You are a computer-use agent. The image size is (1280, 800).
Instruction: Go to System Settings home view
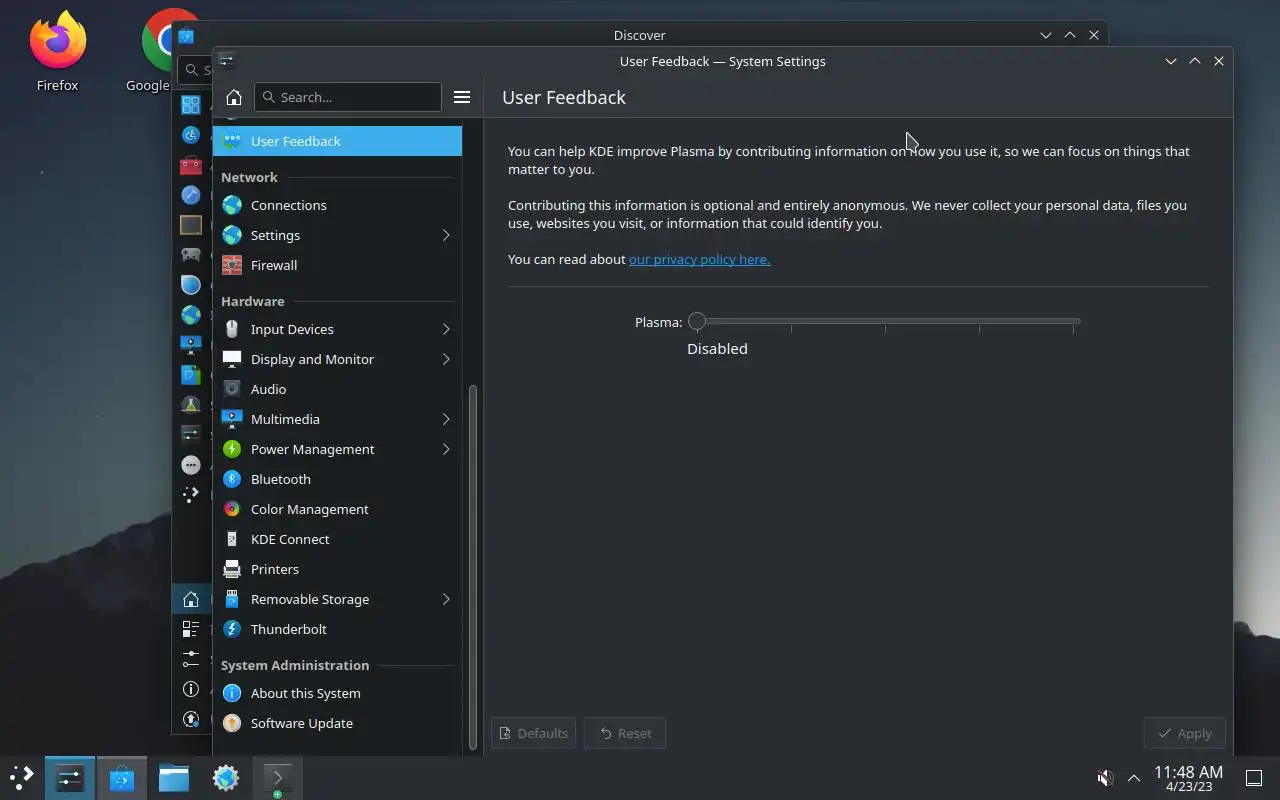(x=234, y=97)
